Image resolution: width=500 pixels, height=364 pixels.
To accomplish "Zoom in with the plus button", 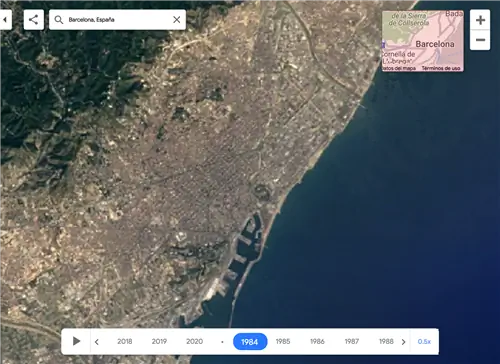I will click(480, 20).
